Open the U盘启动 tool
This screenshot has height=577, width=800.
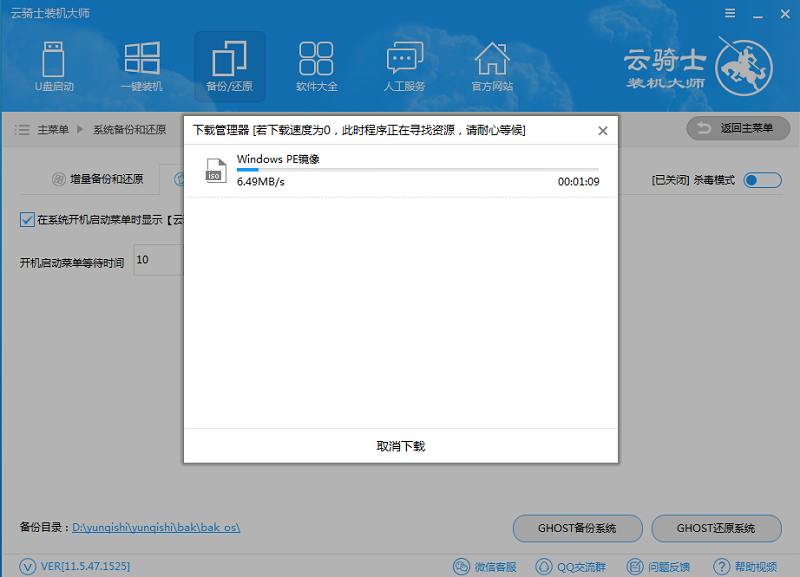point(54,66)
